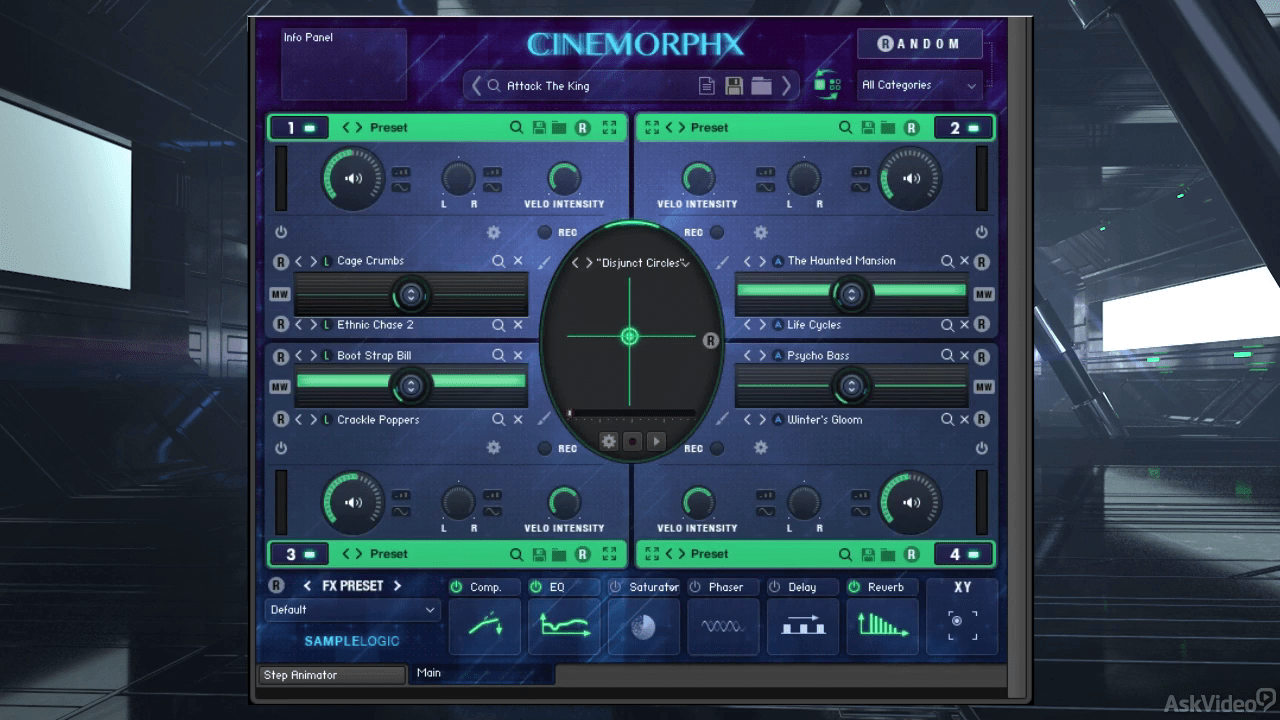
Task: Open core 1 settings gear
Action: click(493, 232)
